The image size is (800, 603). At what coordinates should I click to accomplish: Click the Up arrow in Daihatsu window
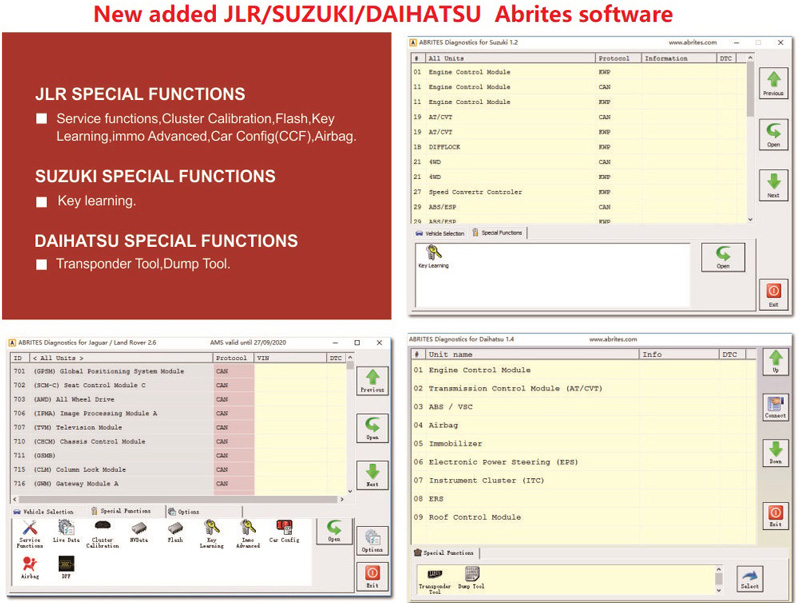tap(776, 363)
